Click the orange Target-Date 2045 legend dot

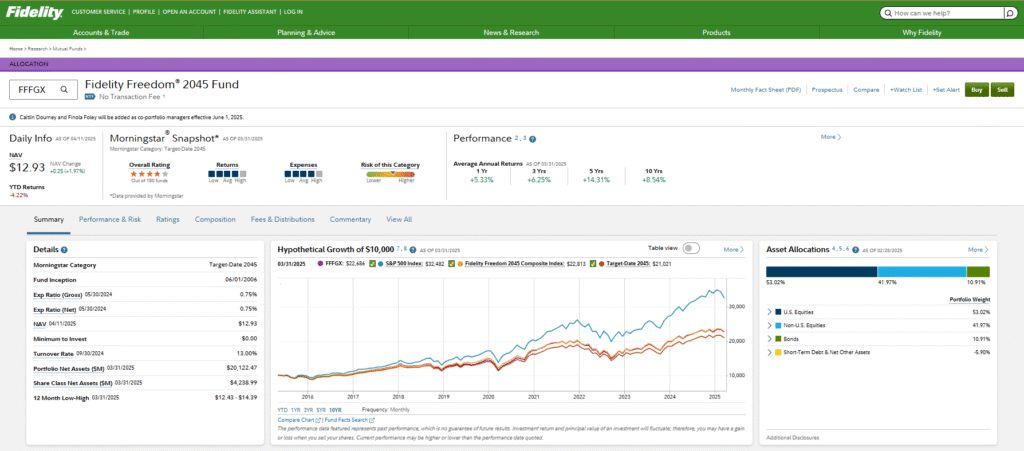tap(602, 264)
